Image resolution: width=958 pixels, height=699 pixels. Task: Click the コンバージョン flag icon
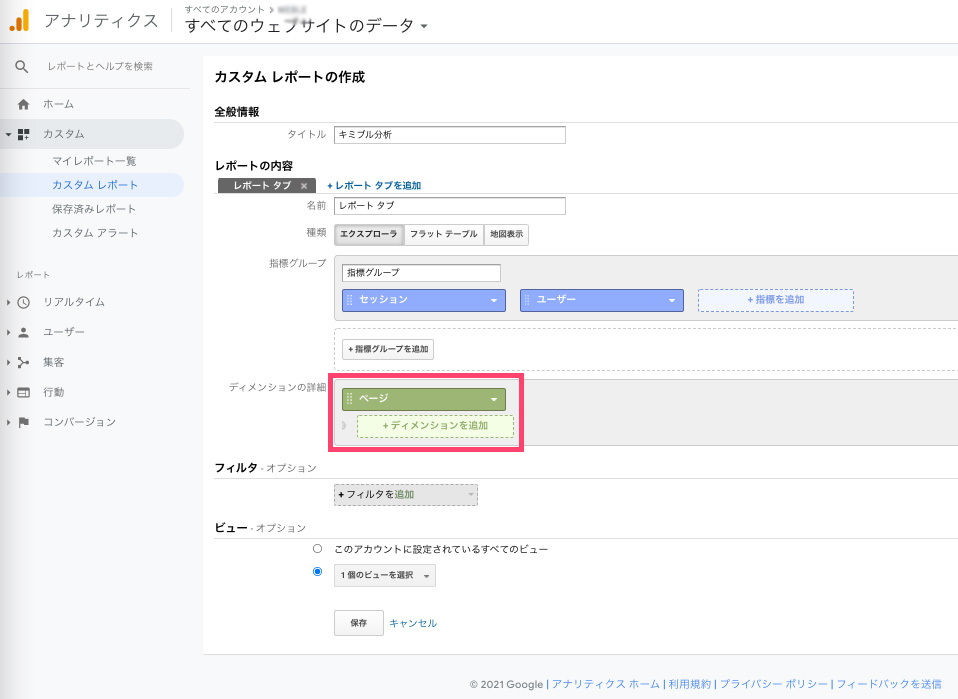[23, 422]
